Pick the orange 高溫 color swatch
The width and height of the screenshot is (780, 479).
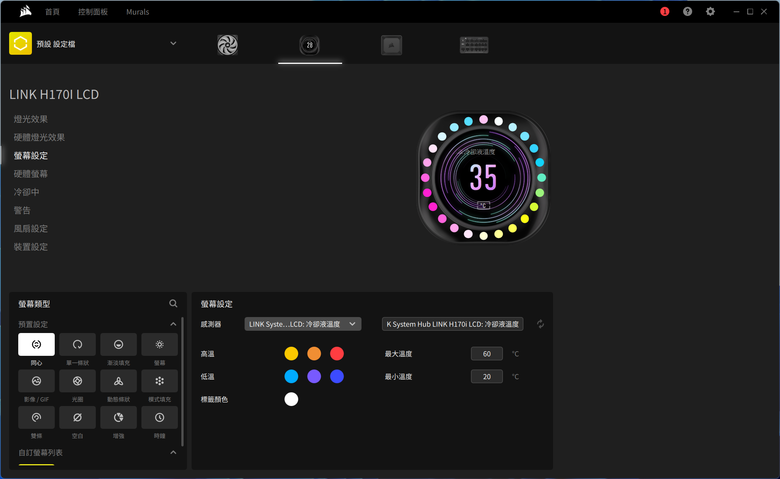(x=314, y=354)
